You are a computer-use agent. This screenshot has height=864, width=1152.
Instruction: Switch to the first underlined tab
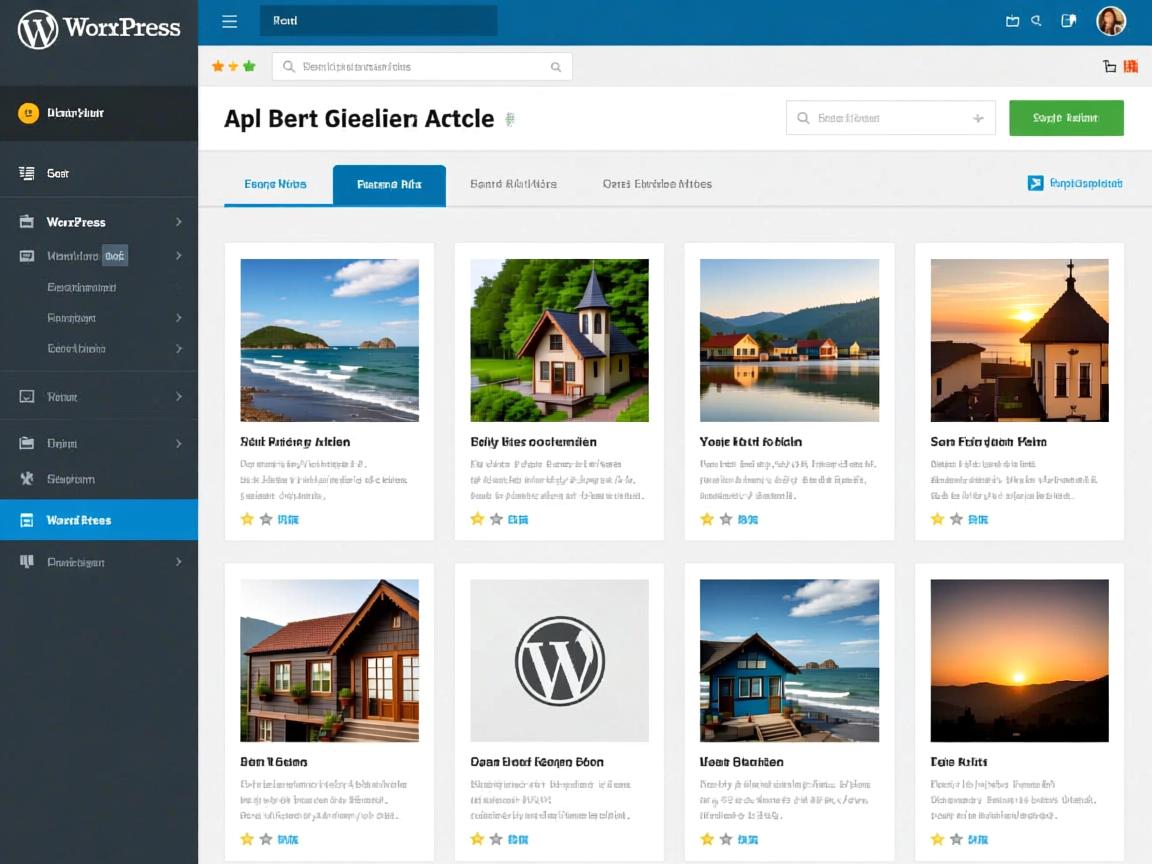pyautogui.click(x=275, y=185)
